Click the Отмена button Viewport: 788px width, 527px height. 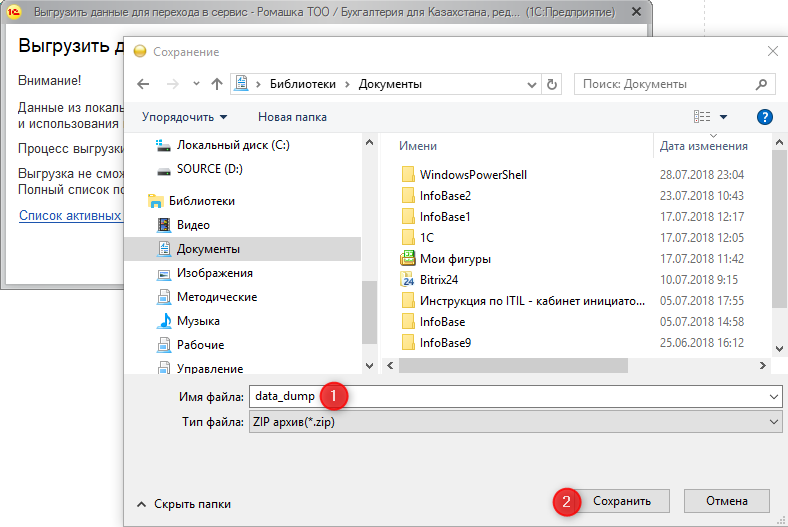[727, 501]
